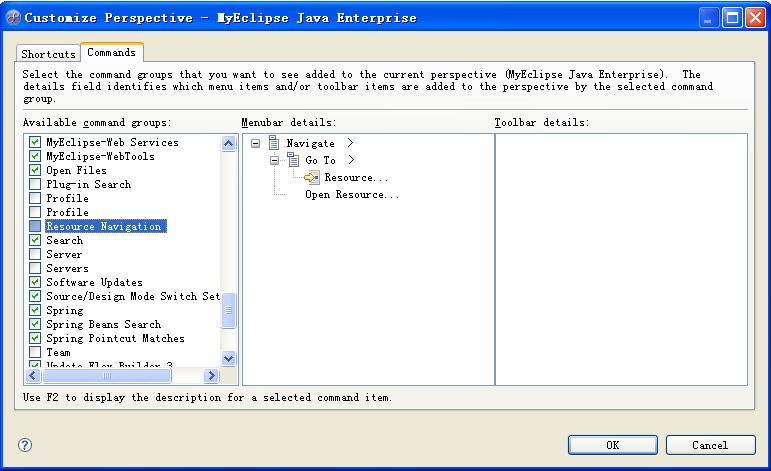This screenshot has width=771, height=471.
Task: Disable the Software Updates checkbox
Action: point(35,282)
